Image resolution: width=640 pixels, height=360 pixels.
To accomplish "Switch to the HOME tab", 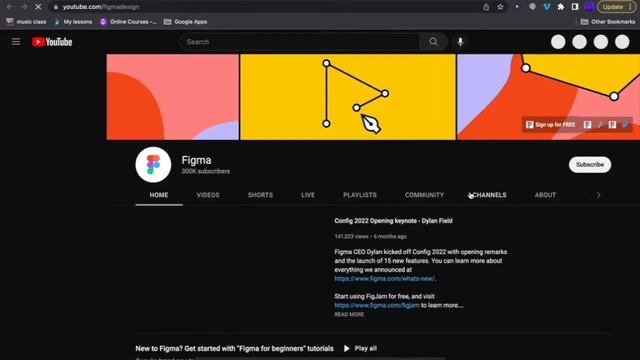I will [159, 195].
